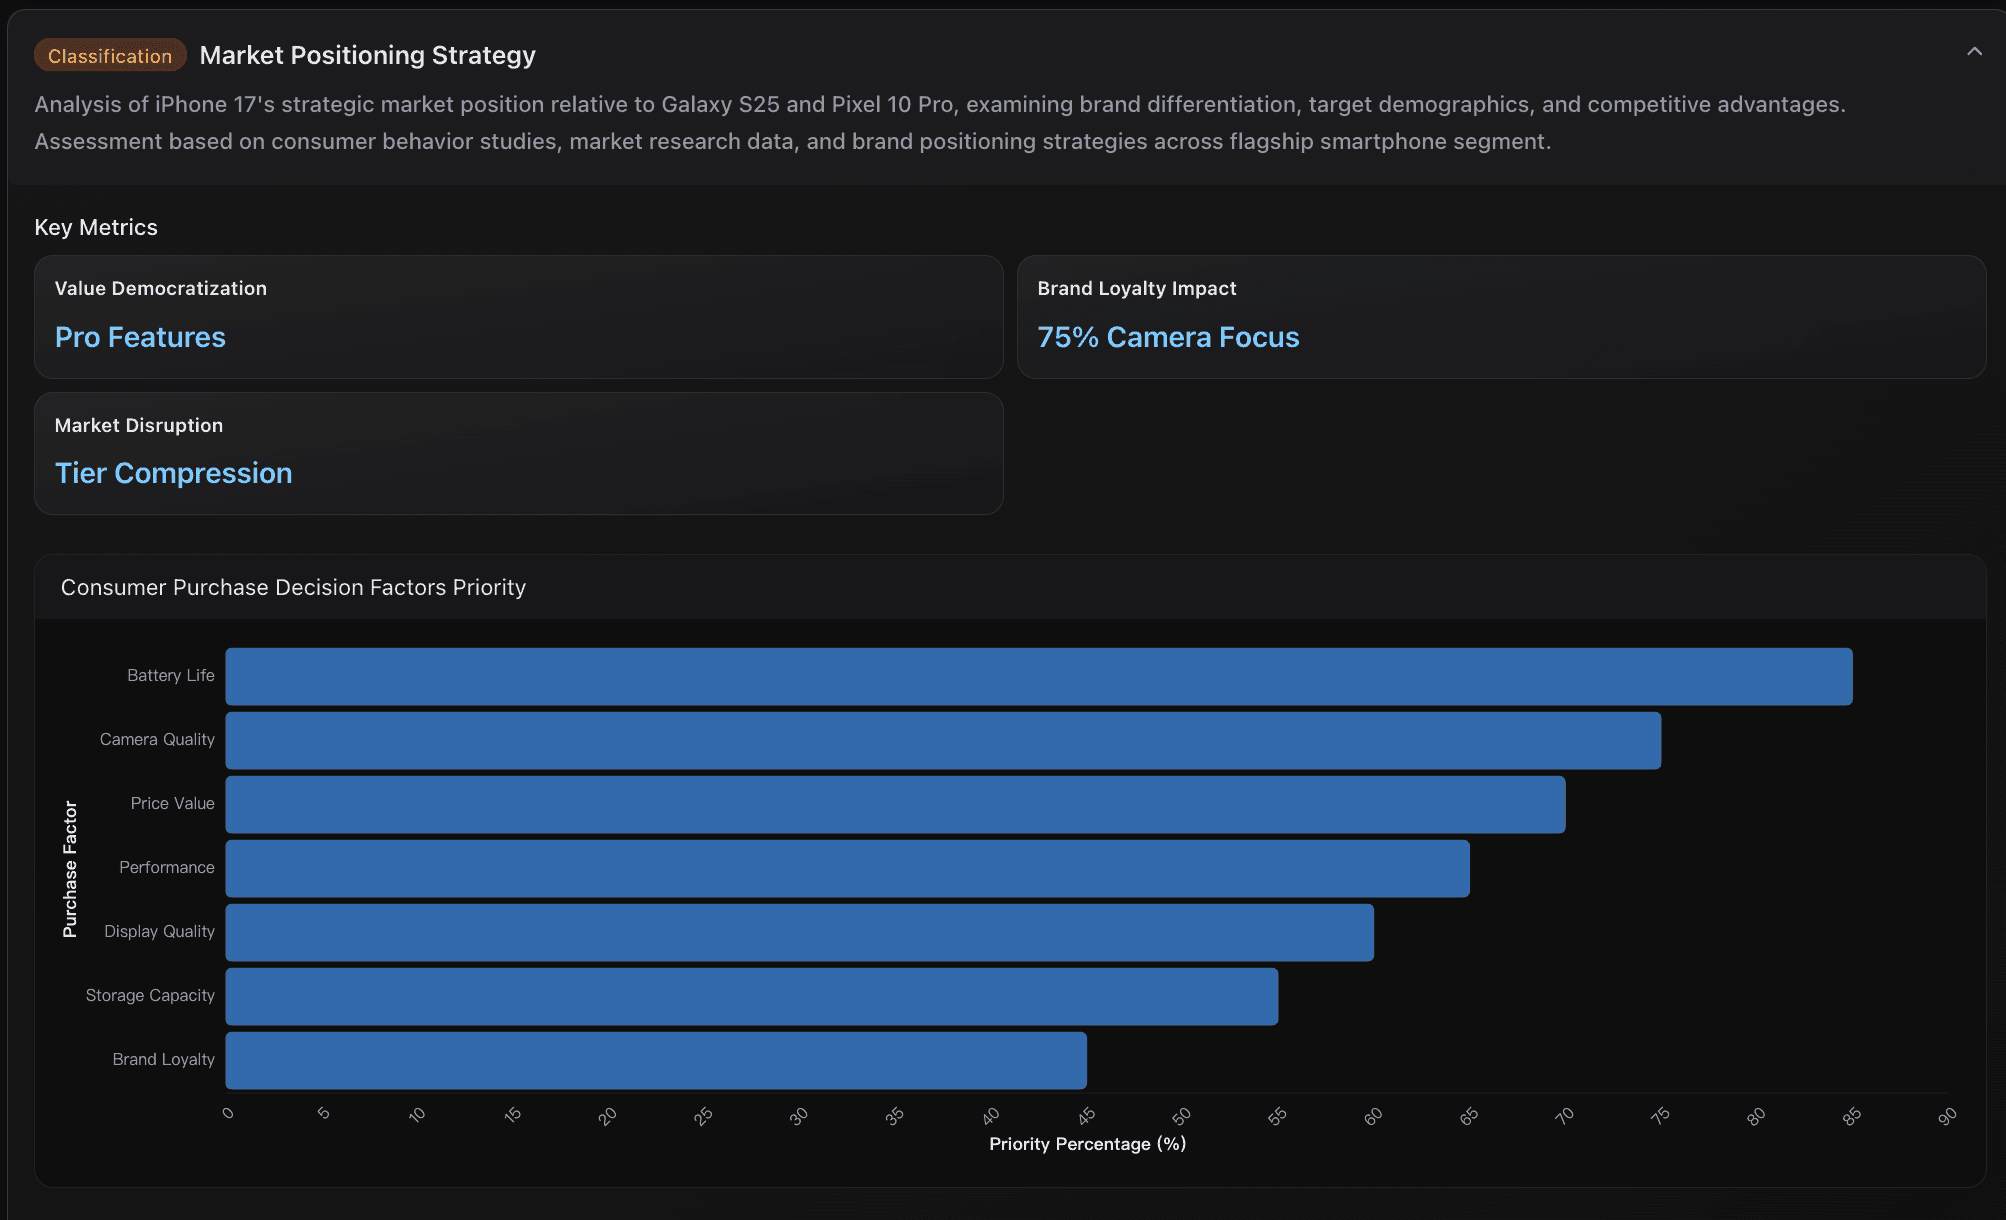This screenshot has width=2006, height=1220.
Task: Click the Market Disruption label
Action: coord(139,425)
